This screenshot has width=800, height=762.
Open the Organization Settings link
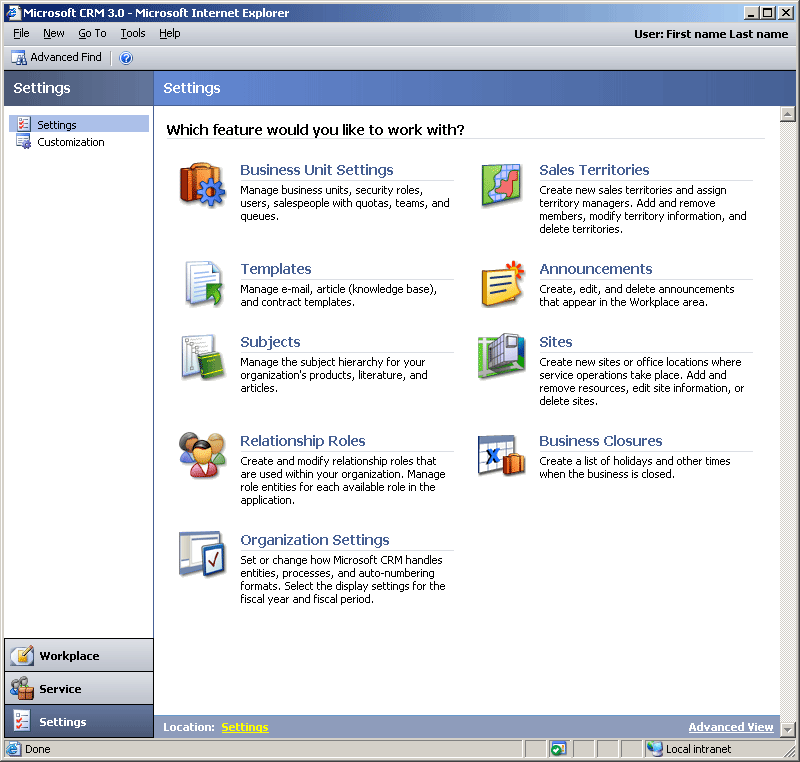[x=314, y=540]
